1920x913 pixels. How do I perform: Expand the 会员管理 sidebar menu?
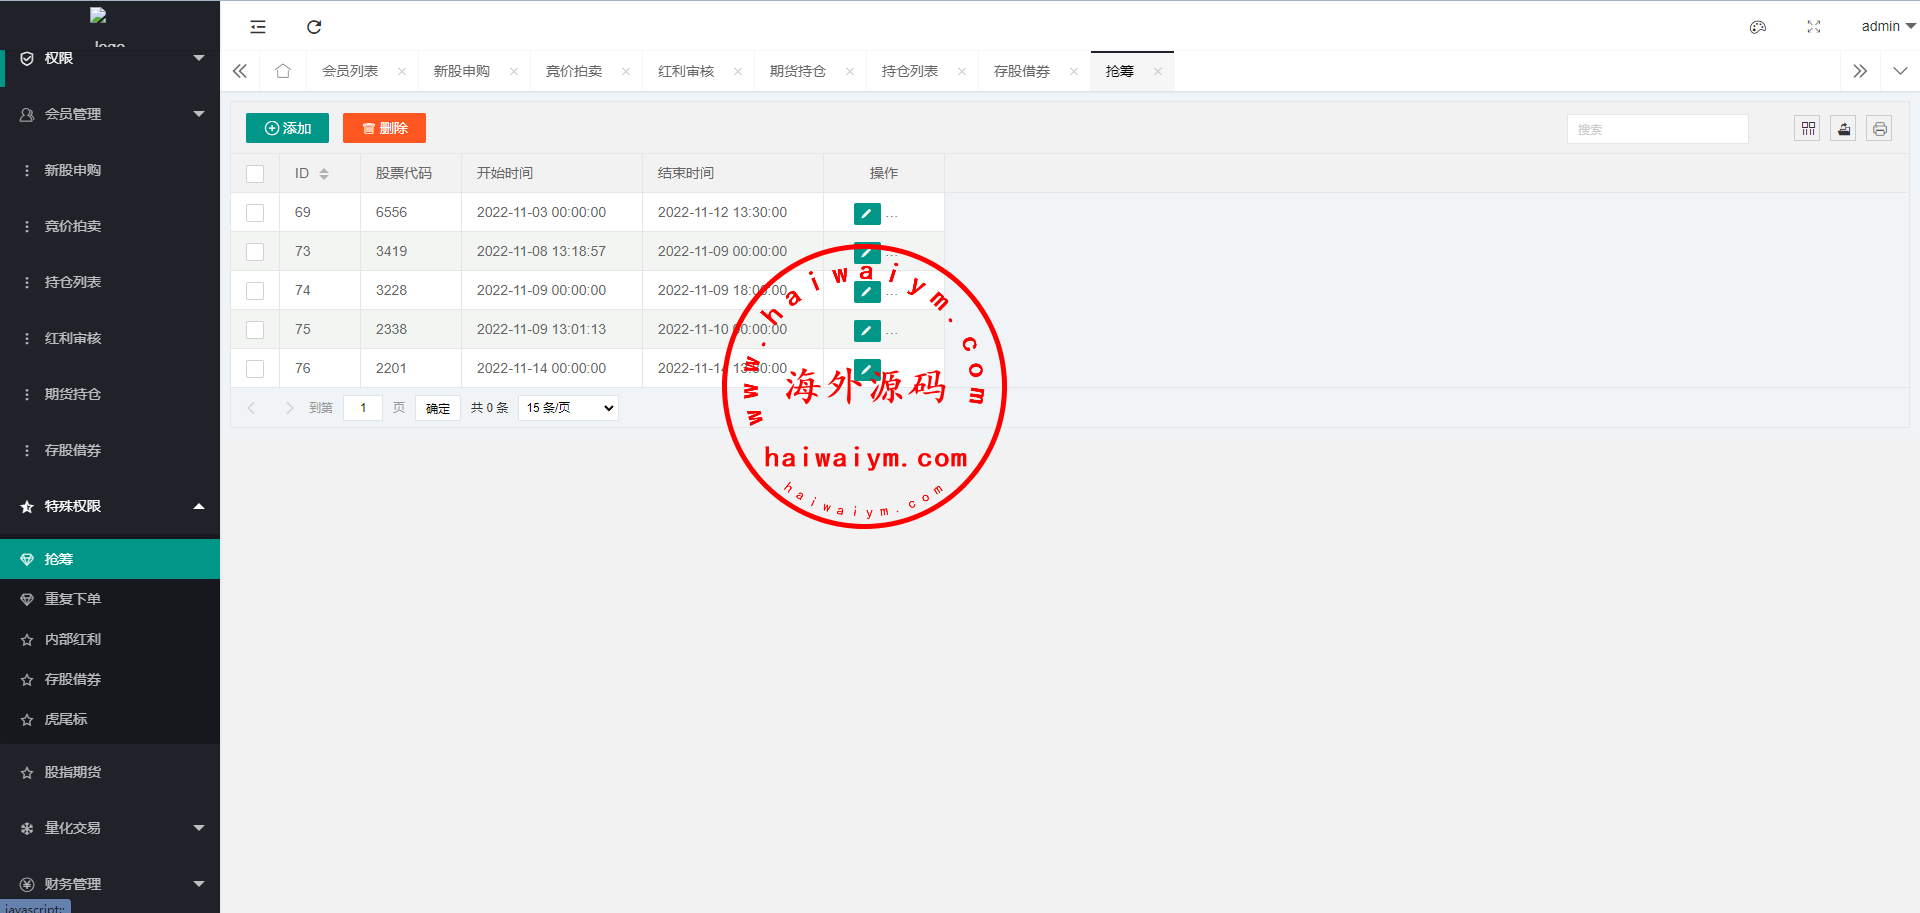(110, 114)
